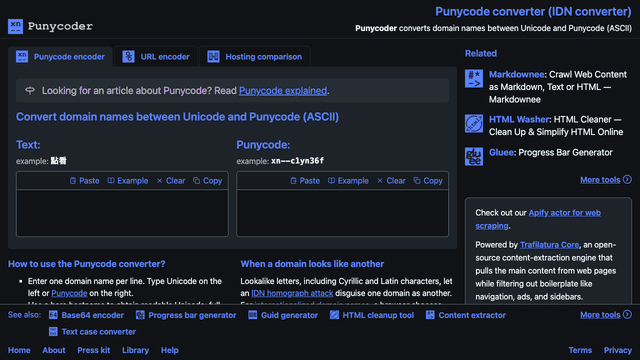Click the Progress bar generator icon
This screenshot has height=360, width=640.
[x=140, y=315]
